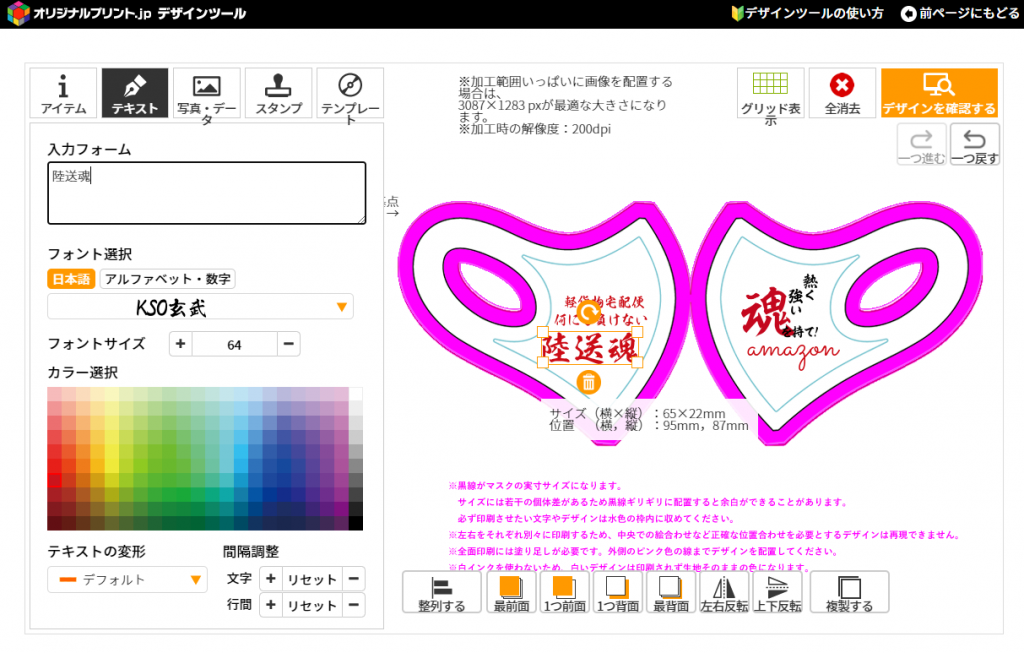Screen dimensions: 1024x653
Task: Decrease 行間 spacing with minus
Action: click(354, 605)
